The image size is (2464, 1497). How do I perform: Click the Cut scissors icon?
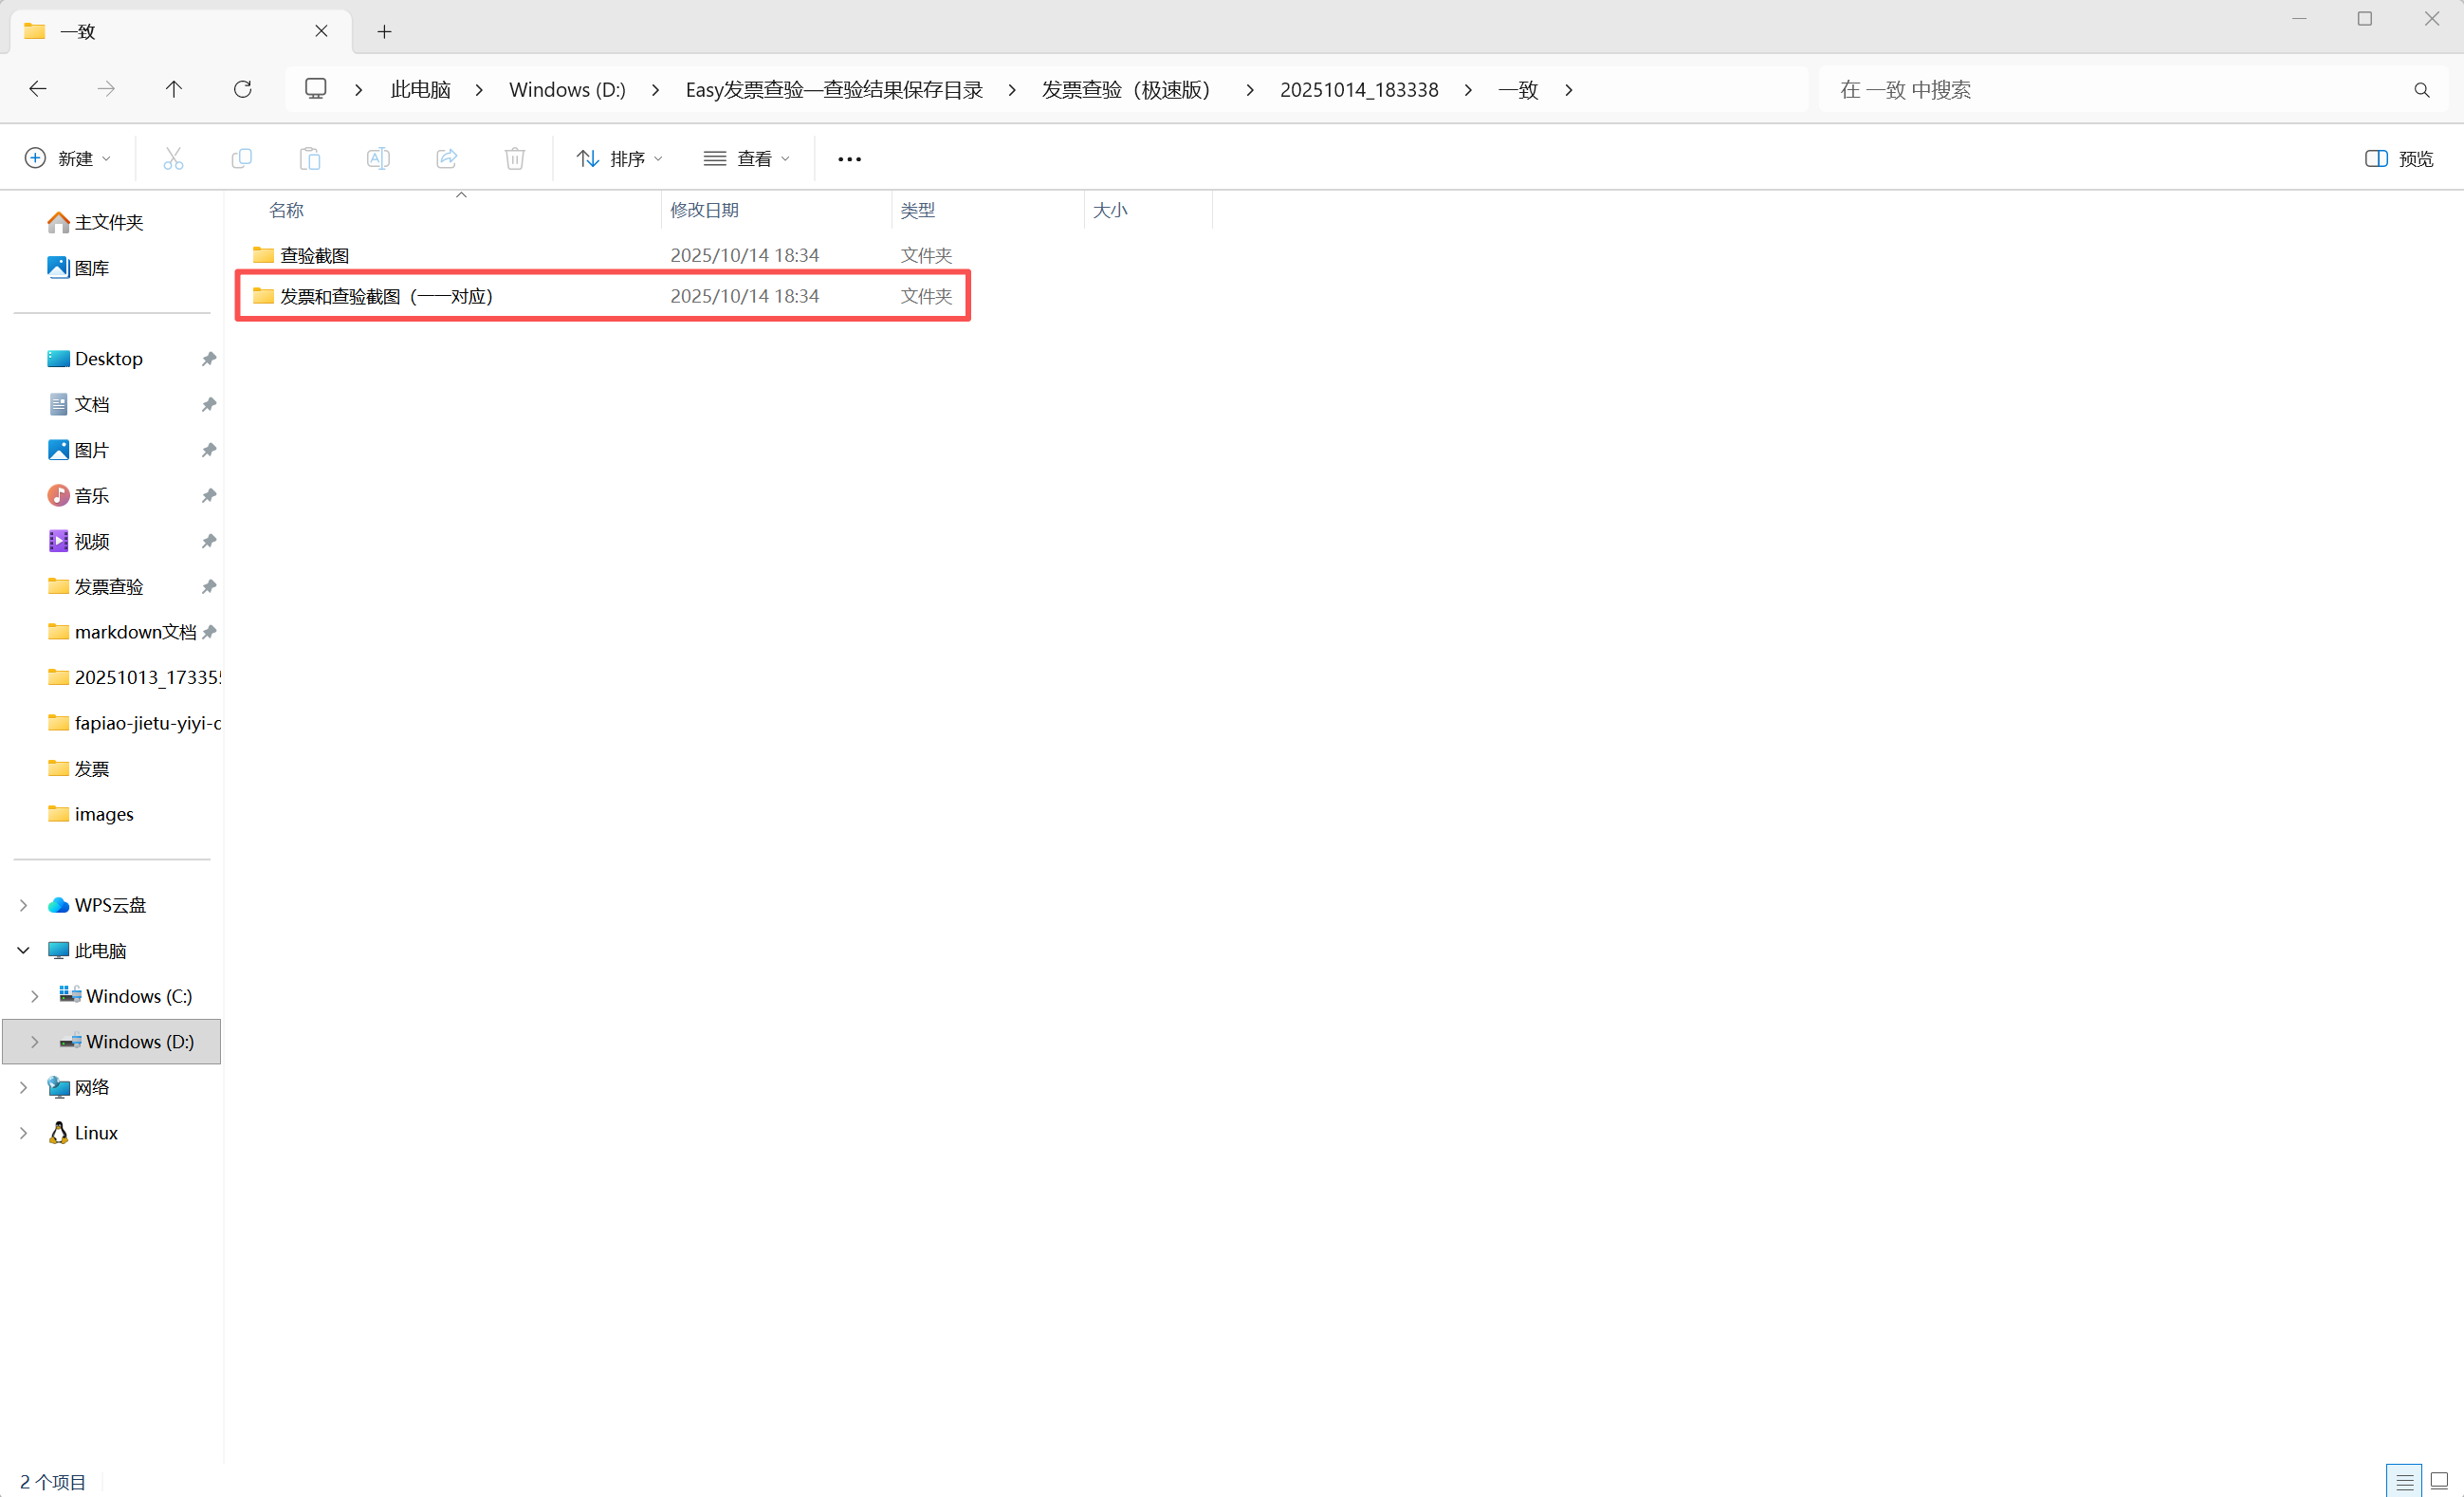pyautogui.click(x=173, y=158)
